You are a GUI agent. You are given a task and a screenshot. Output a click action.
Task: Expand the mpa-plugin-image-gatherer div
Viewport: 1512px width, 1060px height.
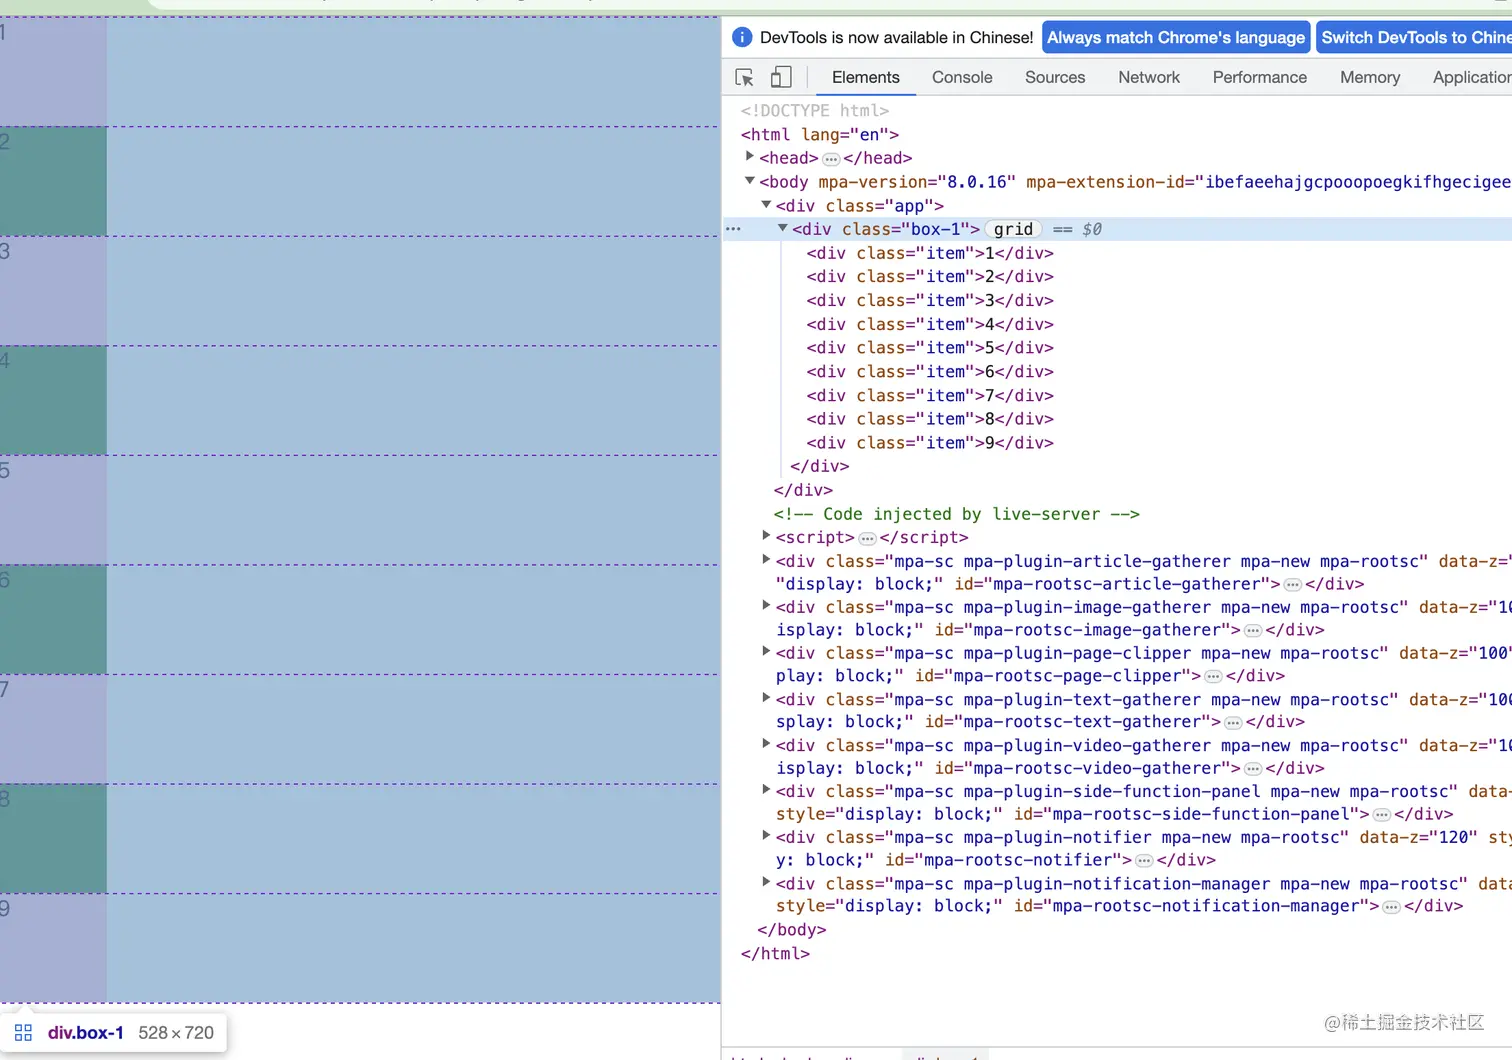pos(766,606)
